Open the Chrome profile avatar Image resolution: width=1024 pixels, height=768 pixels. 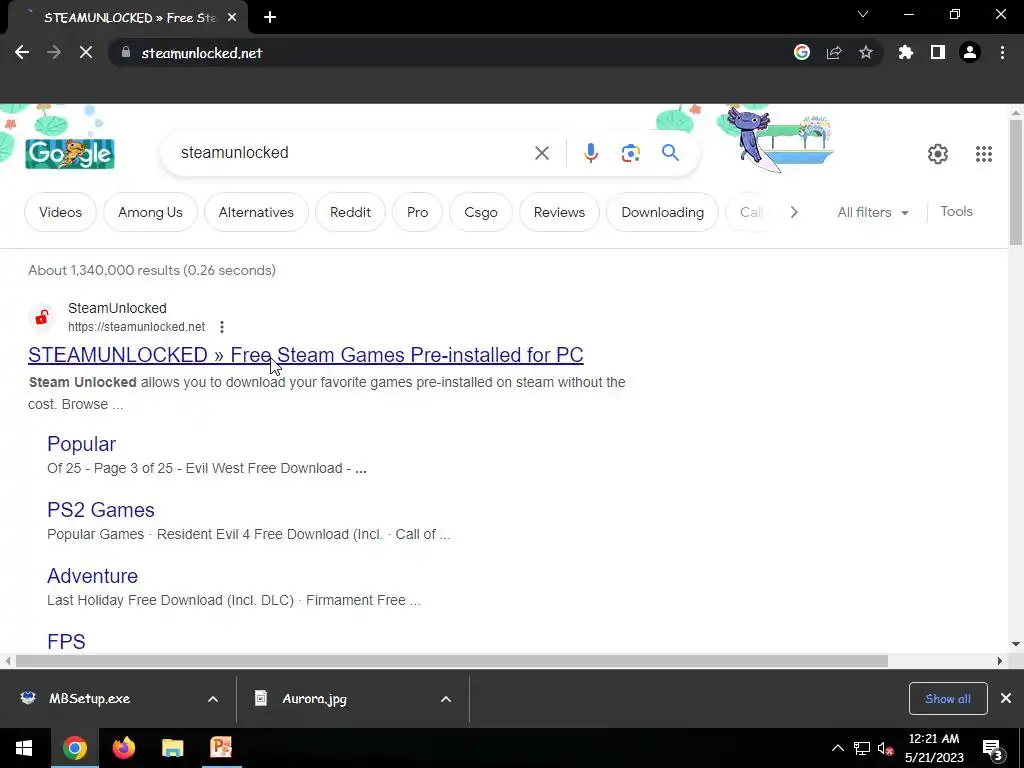point(970,52)
